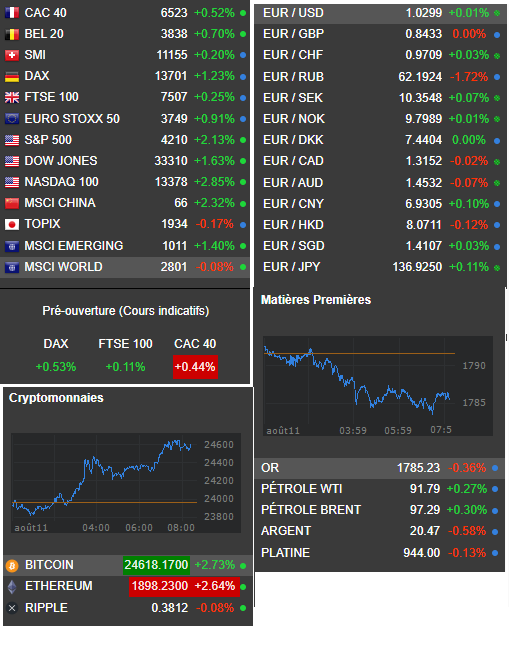Click the Ethereum price 1898.2300

(x=160, y=586)
